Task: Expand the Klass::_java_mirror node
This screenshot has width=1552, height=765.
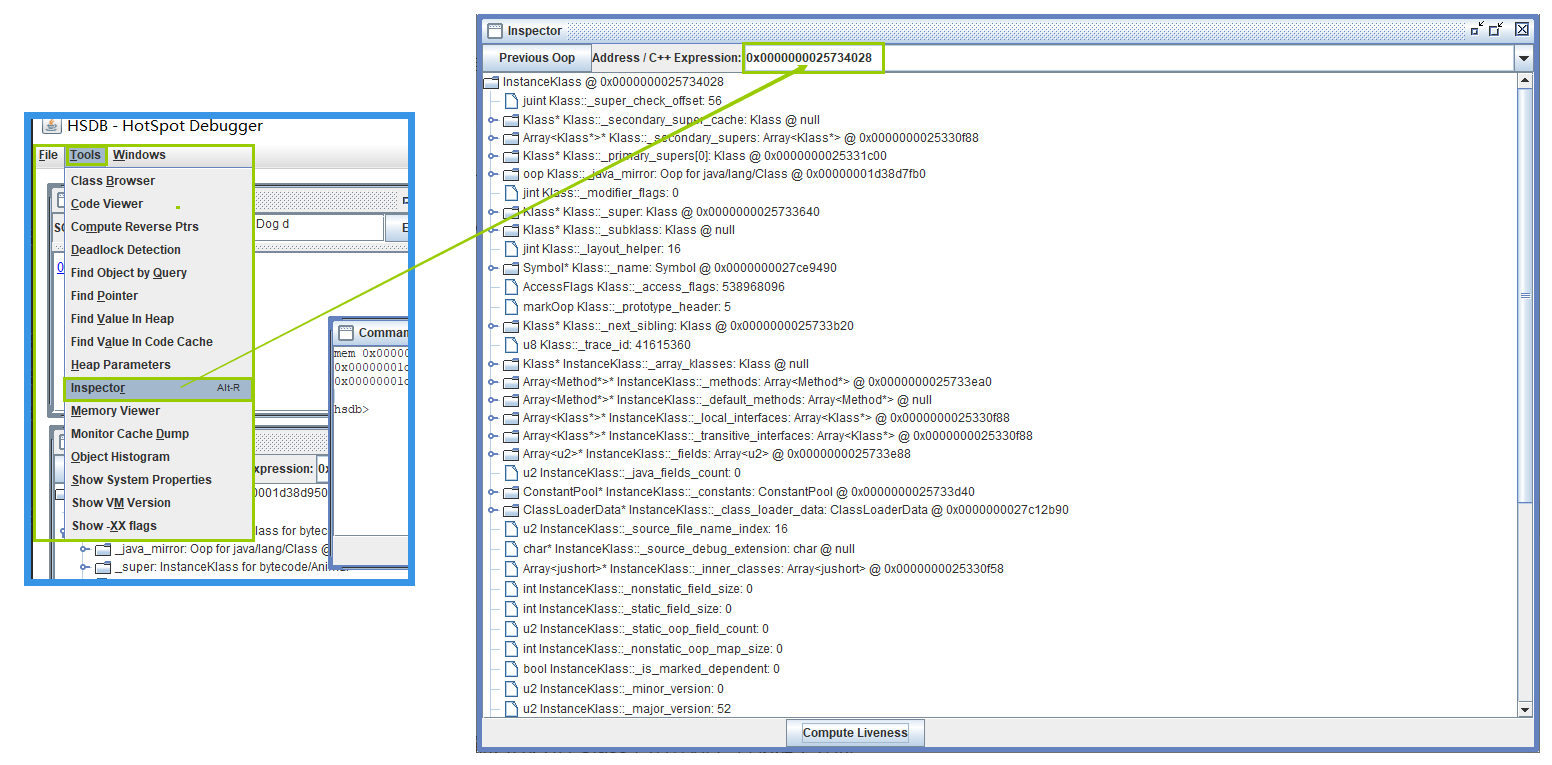Action: point(492,174)
